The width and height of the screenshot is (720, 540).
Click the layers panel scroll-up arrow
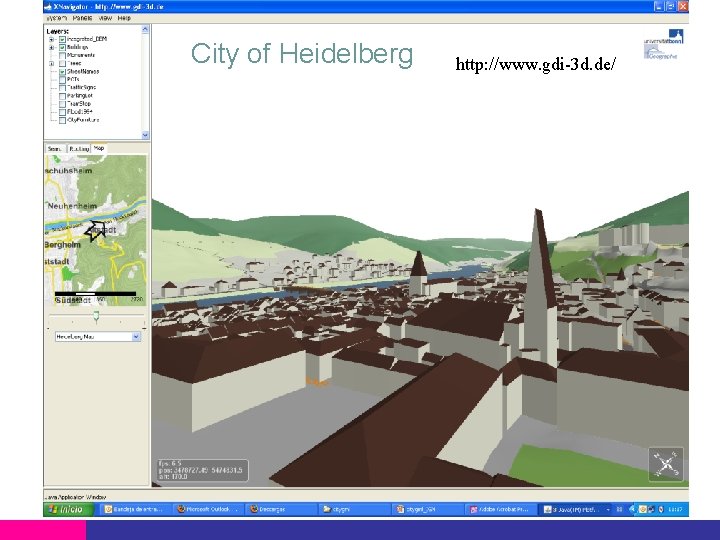(145, 29)
